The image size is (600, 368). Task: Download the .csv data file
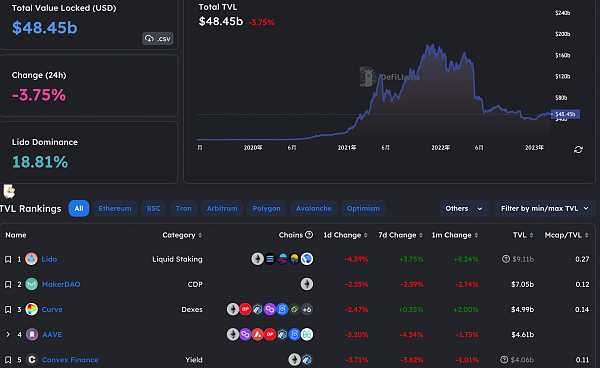tap(158, 39)
